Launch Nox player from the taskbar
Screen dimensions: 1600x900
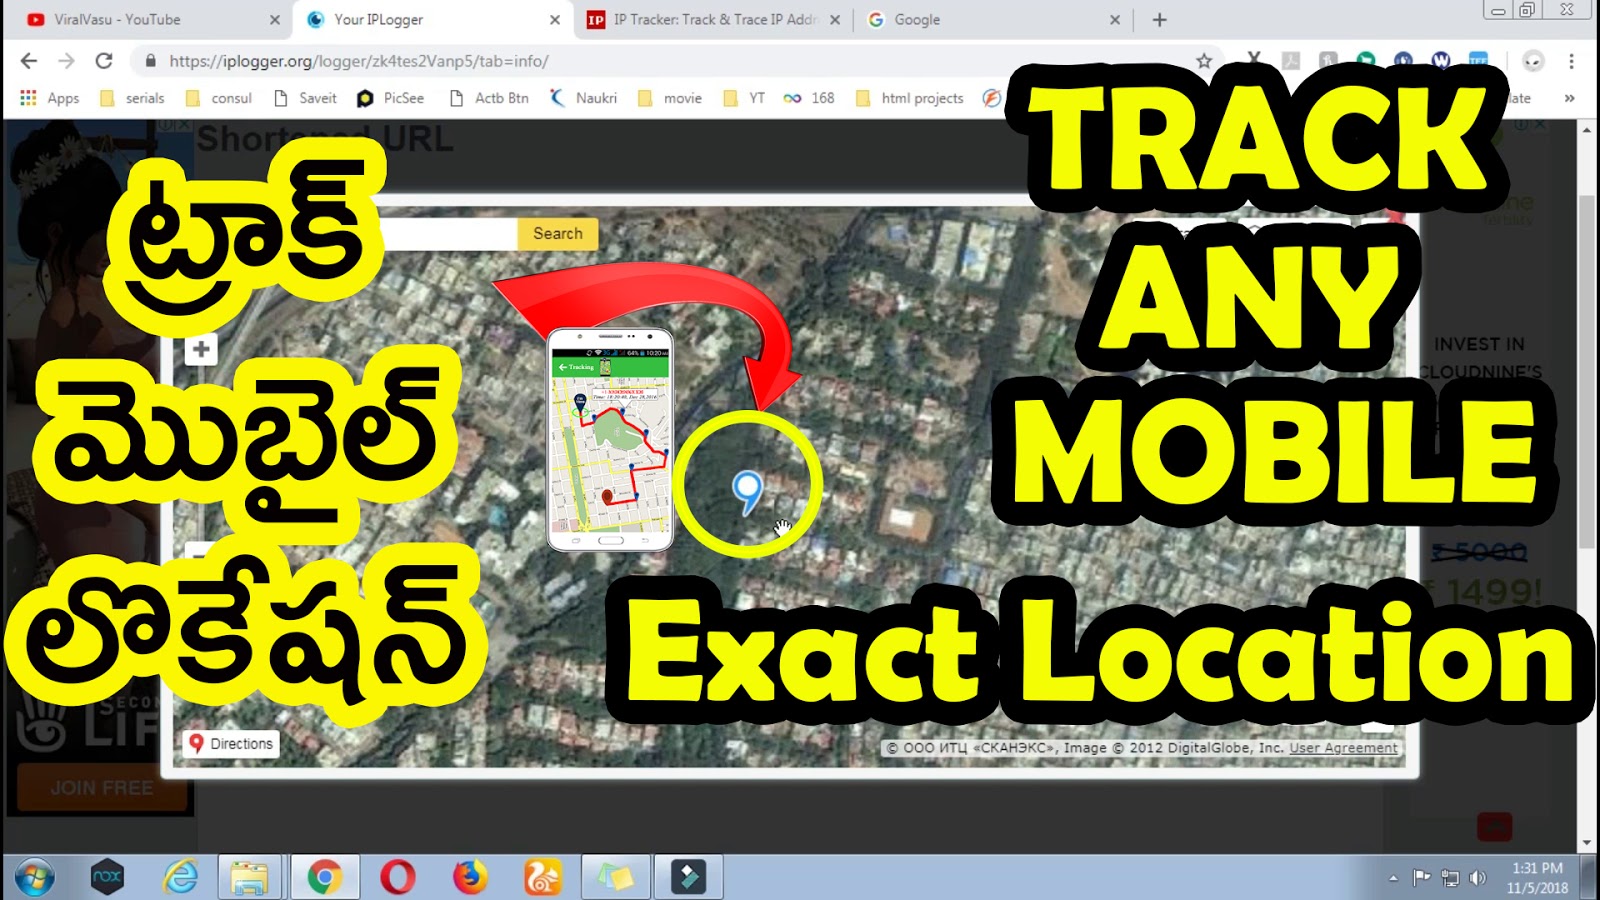(x=108, y=876)
